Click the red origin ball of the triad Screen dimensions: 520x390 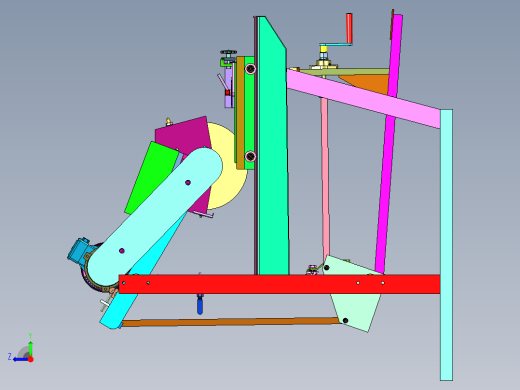tap(31, 359)
